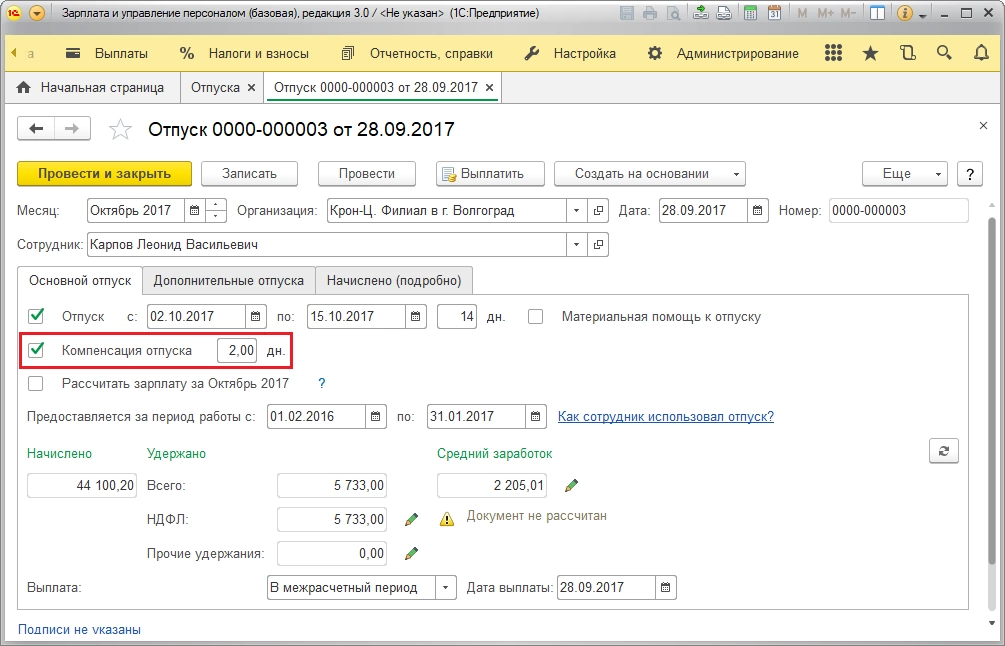This screenshot has width=1005, height=646.
Task: Open Как сотрудник использовал отпуск link
Action: [666, 417]
